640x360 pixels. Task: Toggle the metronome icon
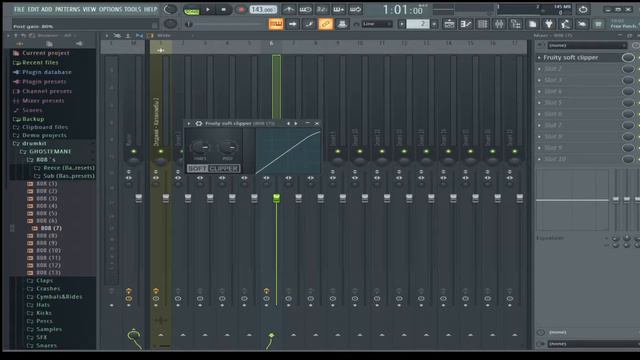[x=289, y=9]
